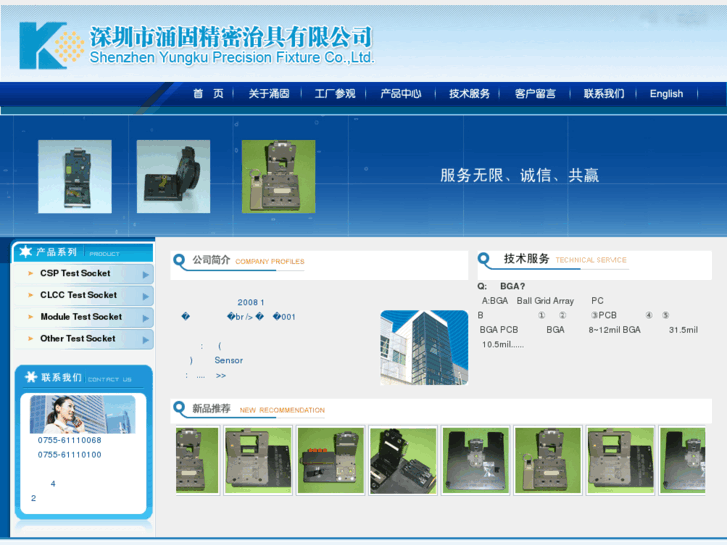The height and width of the screenshot is (545, 727).
Task: Open the banner socket photo on green background
Action: [279, 177]
